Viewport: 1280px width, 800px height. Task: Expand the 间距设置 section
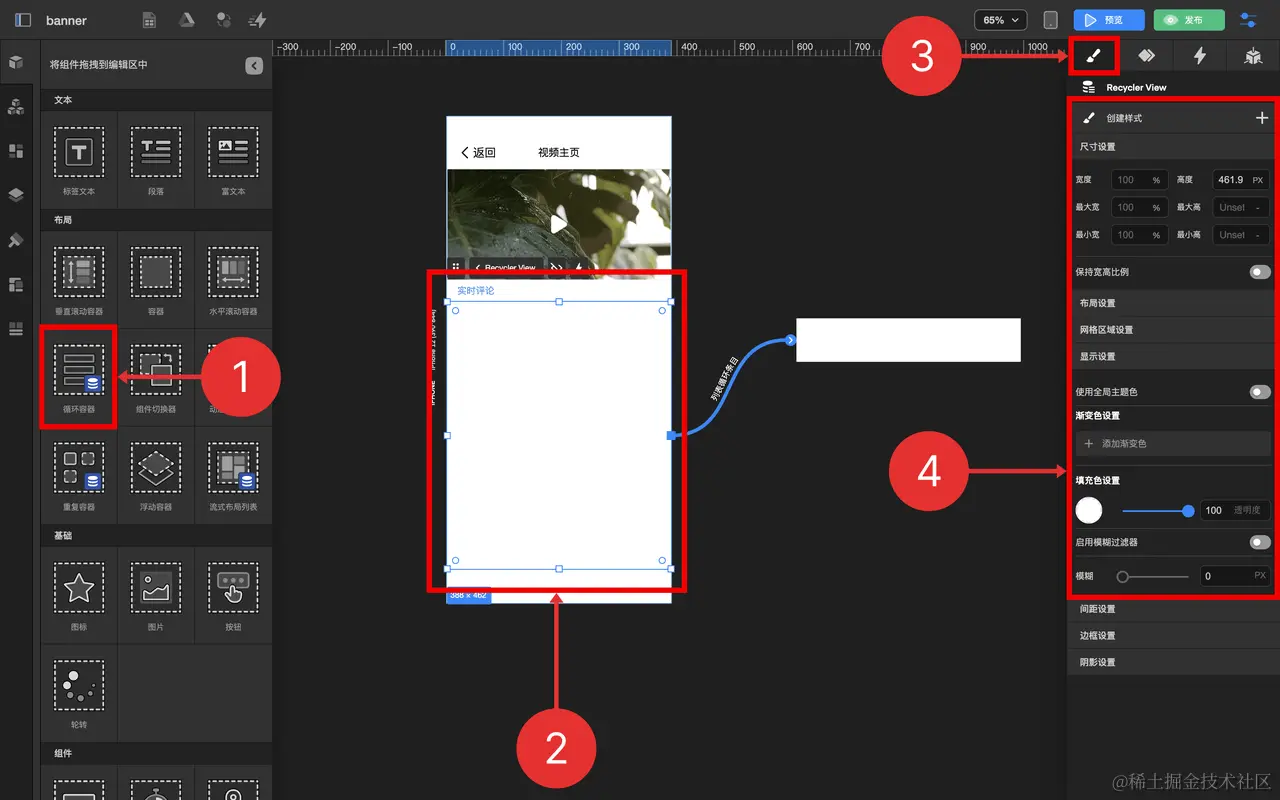1171,609
